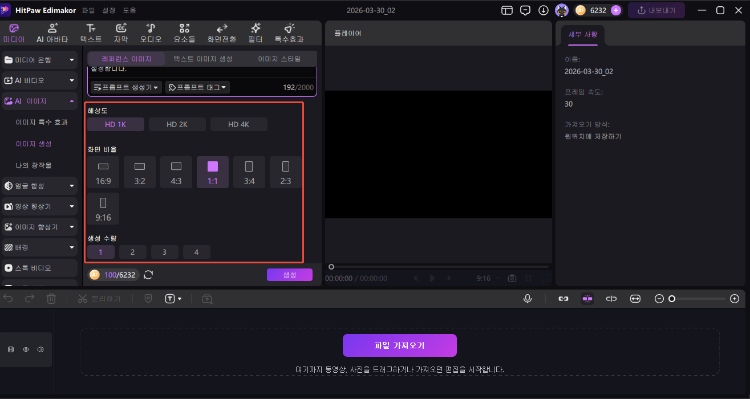The image size is (750, 399).
Task: Open the 프롬프트 생성기 dropdown
Action: [x=126, y=88]
